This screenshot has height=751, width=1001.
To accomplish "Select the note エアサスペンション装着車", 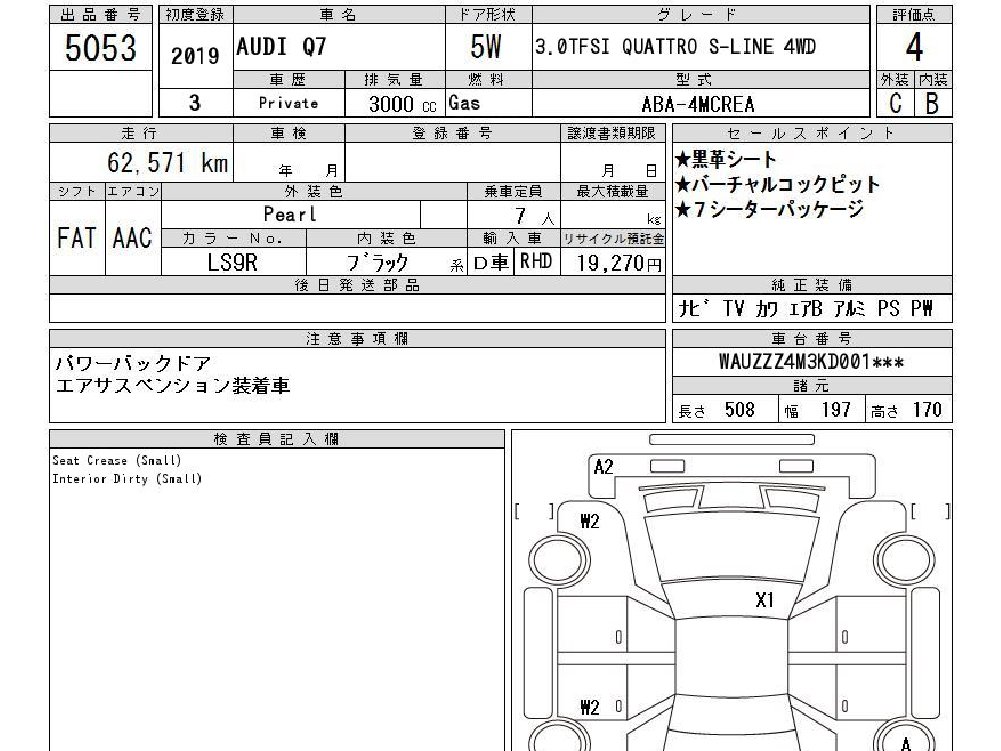I will (173, 386).
